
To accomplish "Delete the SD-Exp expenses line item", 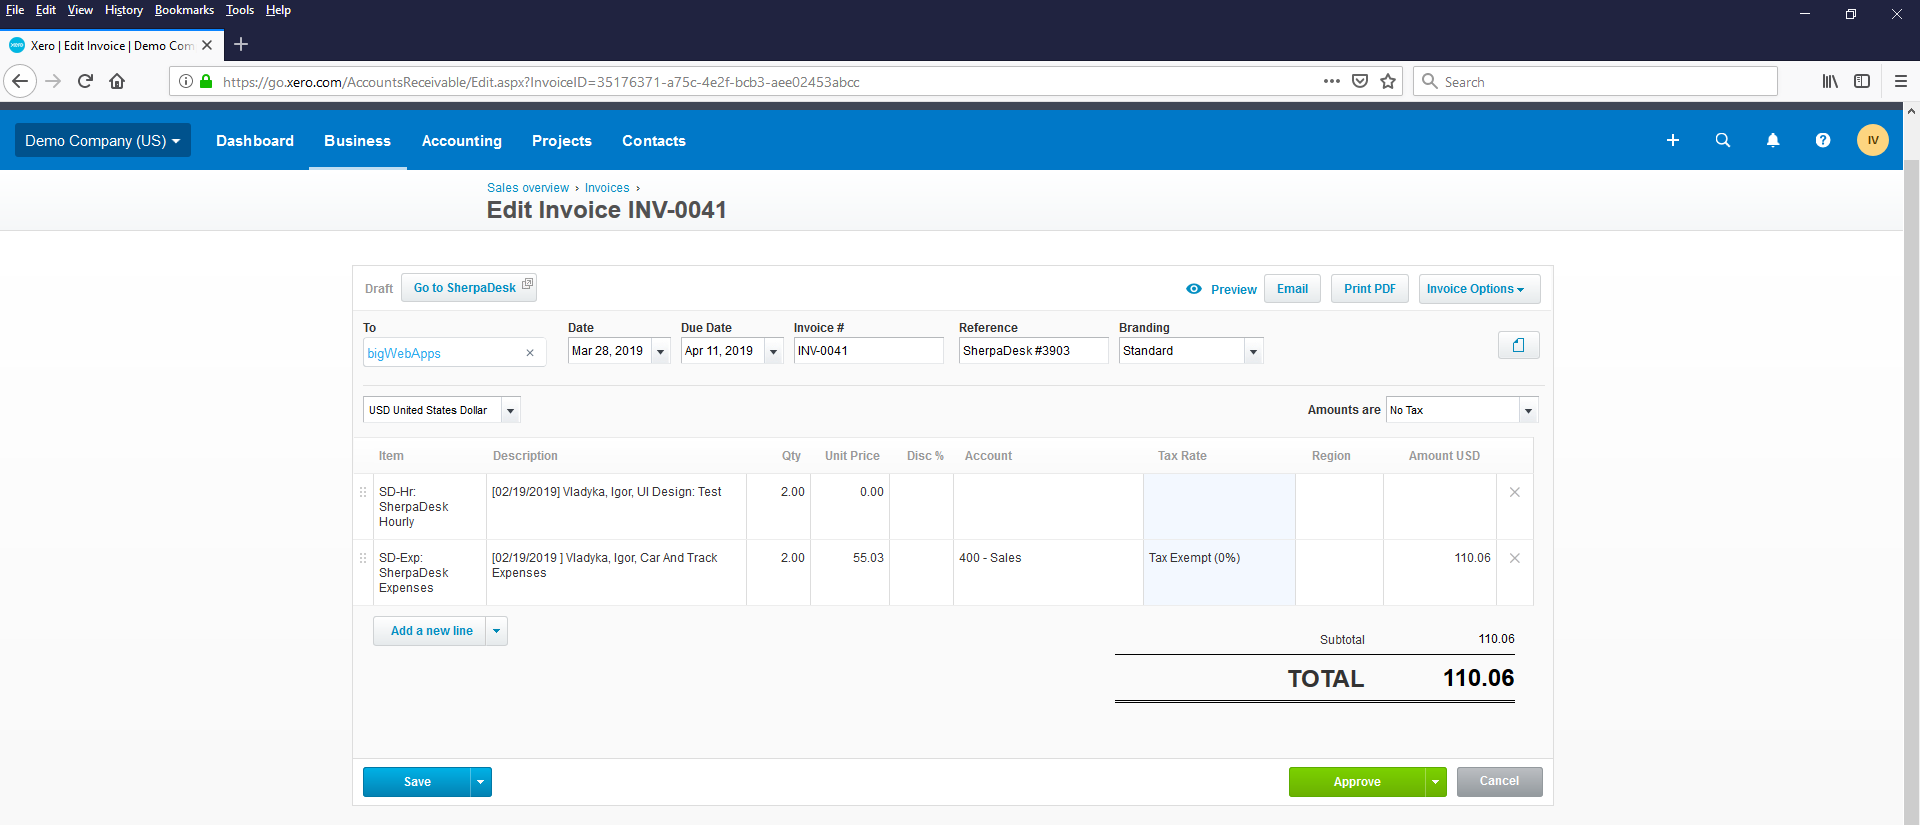I will point(1514,558).
